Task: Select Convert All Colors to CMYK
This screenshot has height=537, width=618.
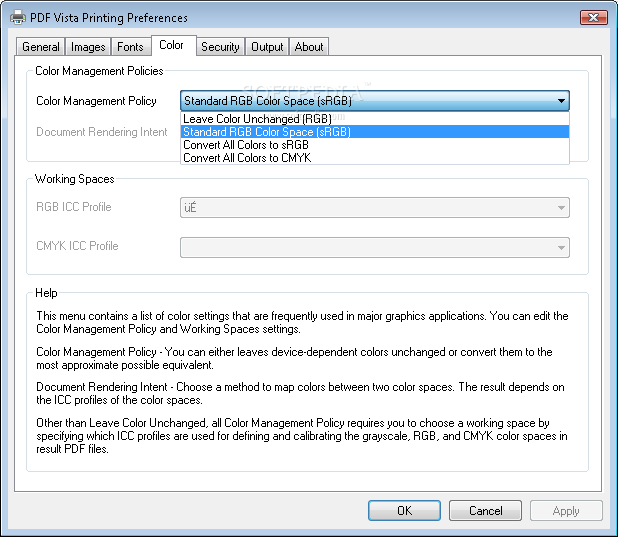Action: click(375, 158)
